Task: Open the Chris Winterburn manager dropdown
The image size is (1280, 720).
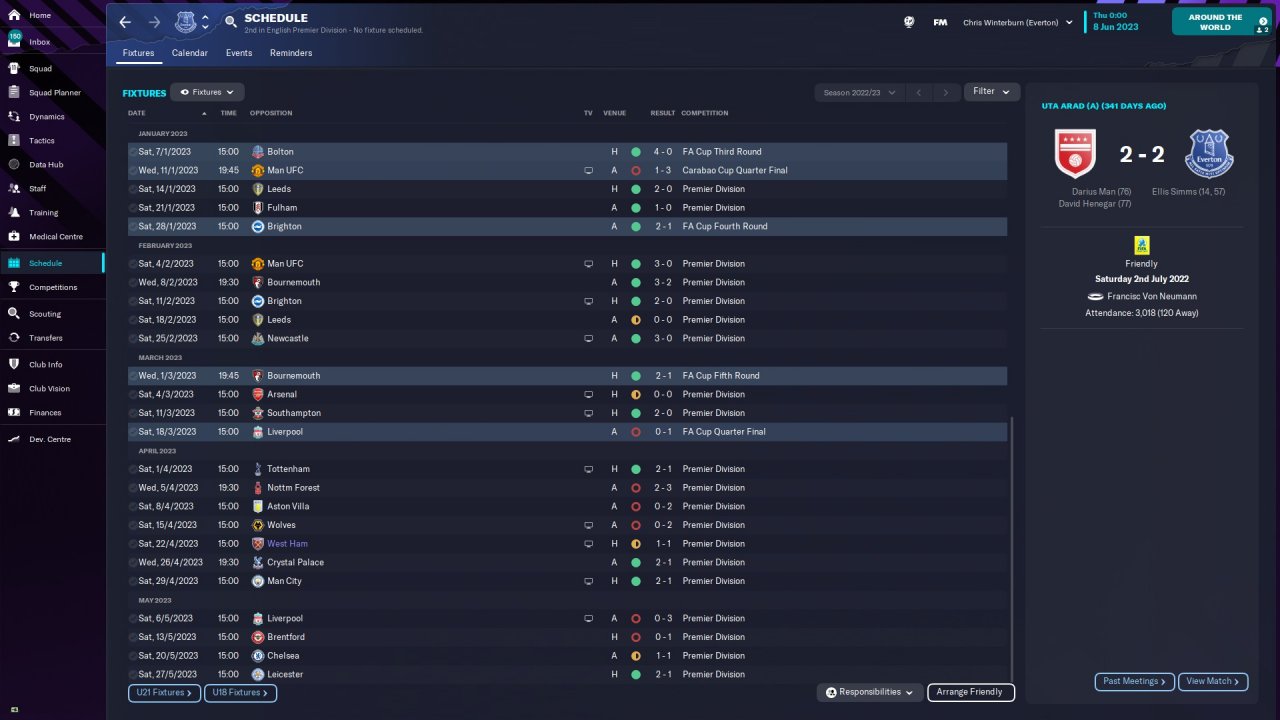Action: (1018, 22)
